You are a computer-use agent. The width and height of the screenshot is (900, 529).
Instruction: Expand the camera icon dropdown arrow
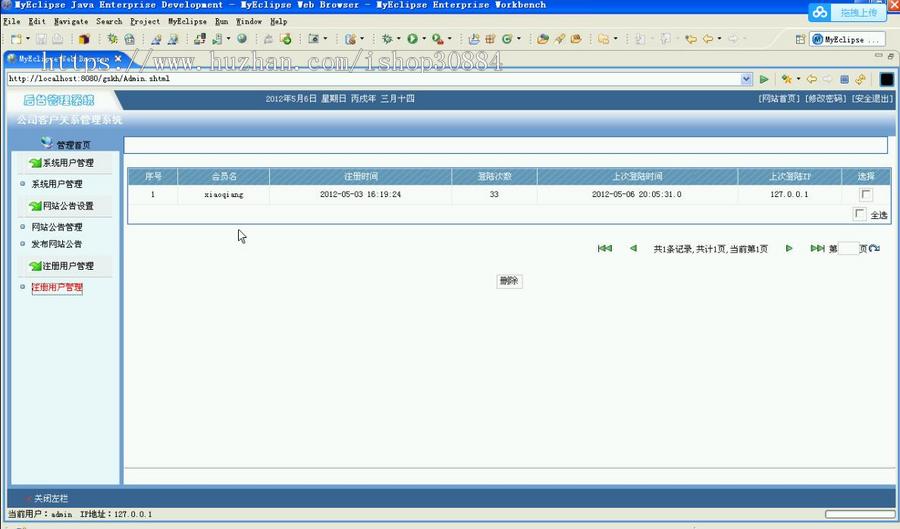click(325, 39)
